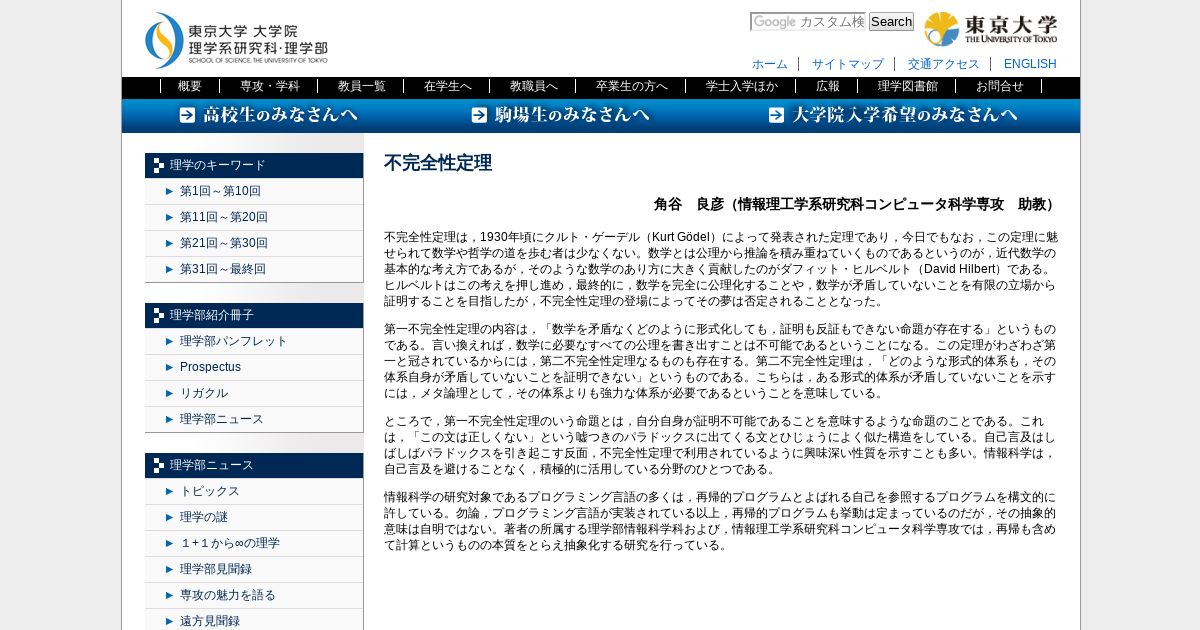Open サイトマップ link
This screenshot has height=630, width=1200.
(848, 64)
